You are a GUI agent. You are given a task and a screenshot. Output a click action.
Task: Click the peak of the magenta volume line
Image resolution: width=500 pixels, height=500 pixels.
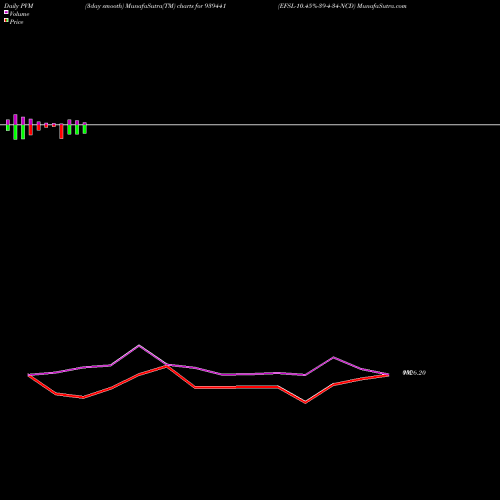(139, 345)
